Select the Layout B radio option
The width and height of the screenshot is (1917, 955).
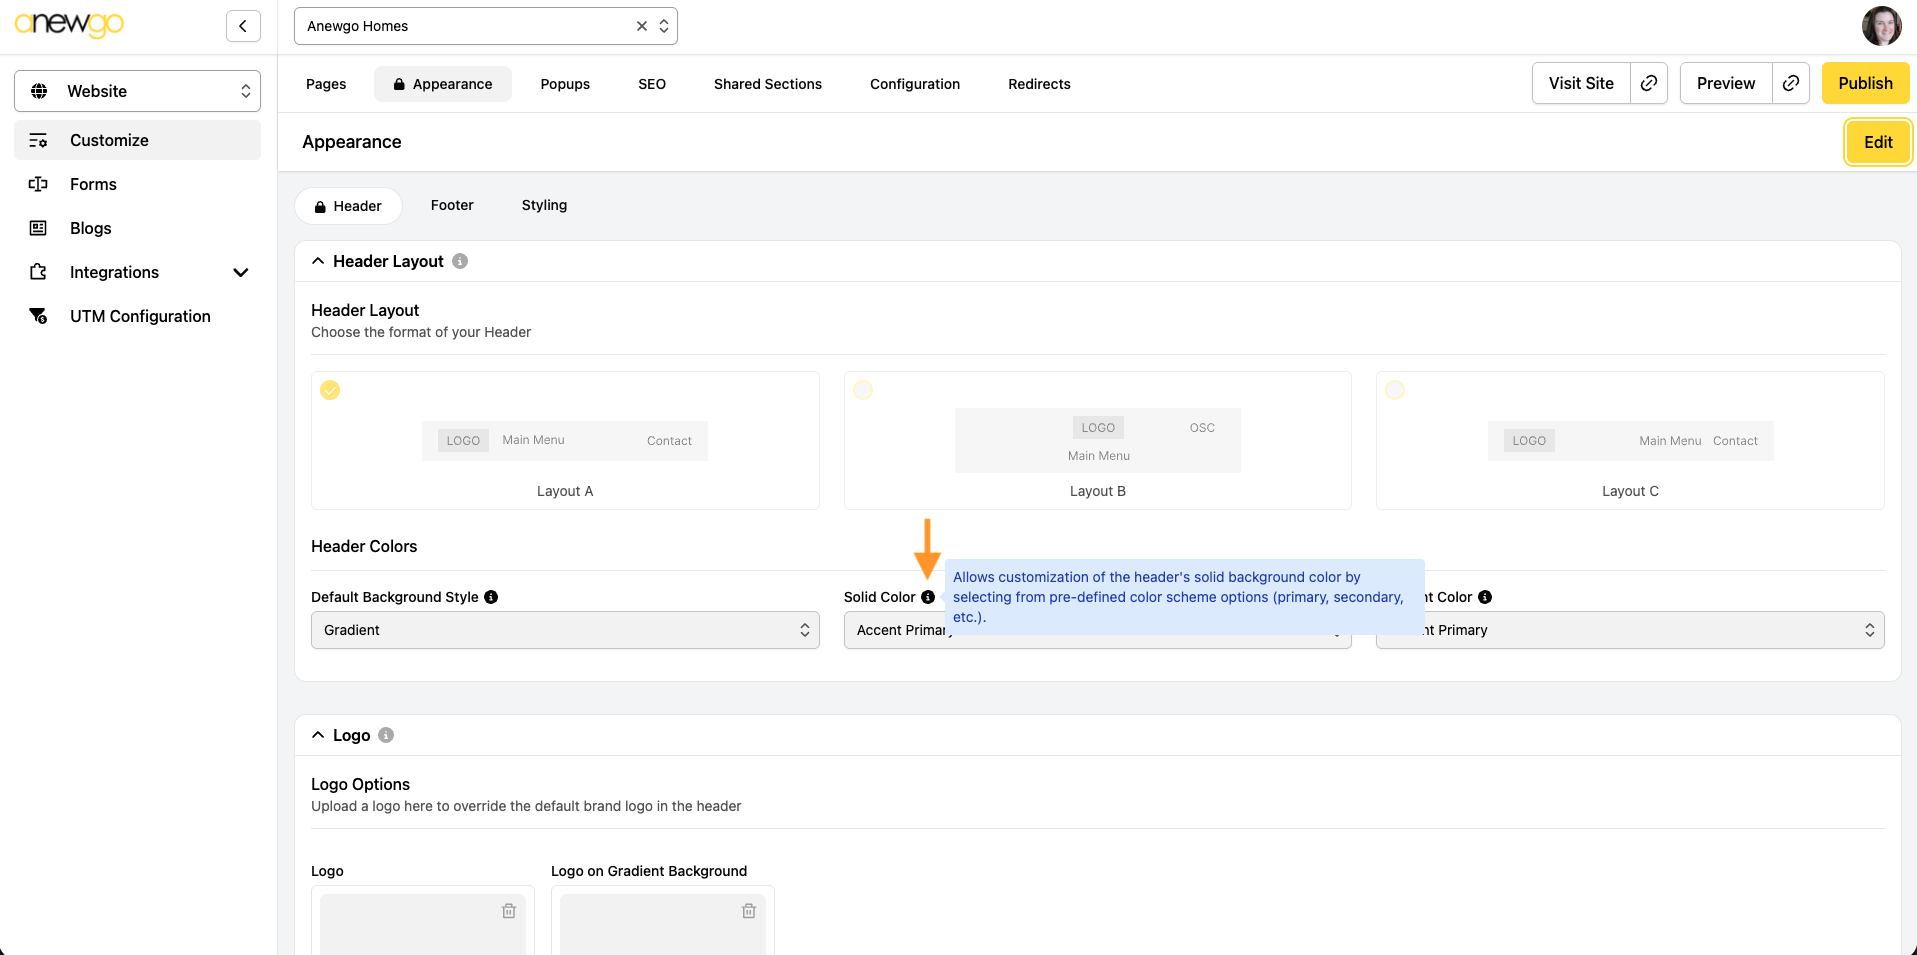click(863, 390)
